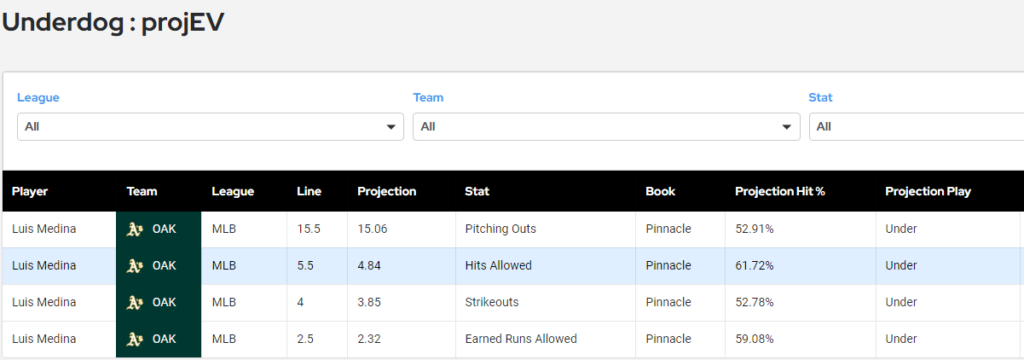The height and width of the screenshot is (360, 1024).
Task: Open the League filter dropdown
Action: pyautogui.click(x=210, y=127)
